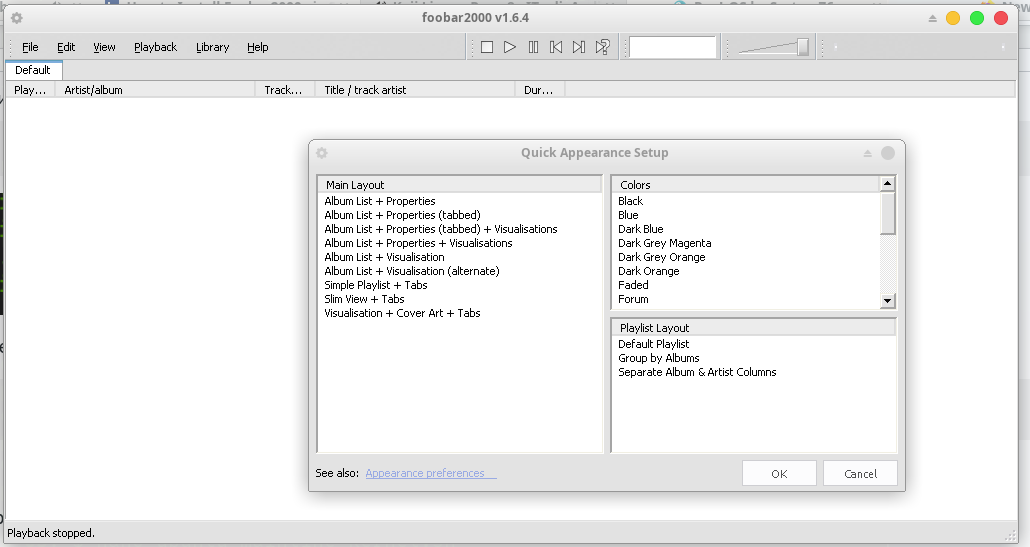Skip to the next track
Viewport: 1030px width, 547px height.
point(579,47)
